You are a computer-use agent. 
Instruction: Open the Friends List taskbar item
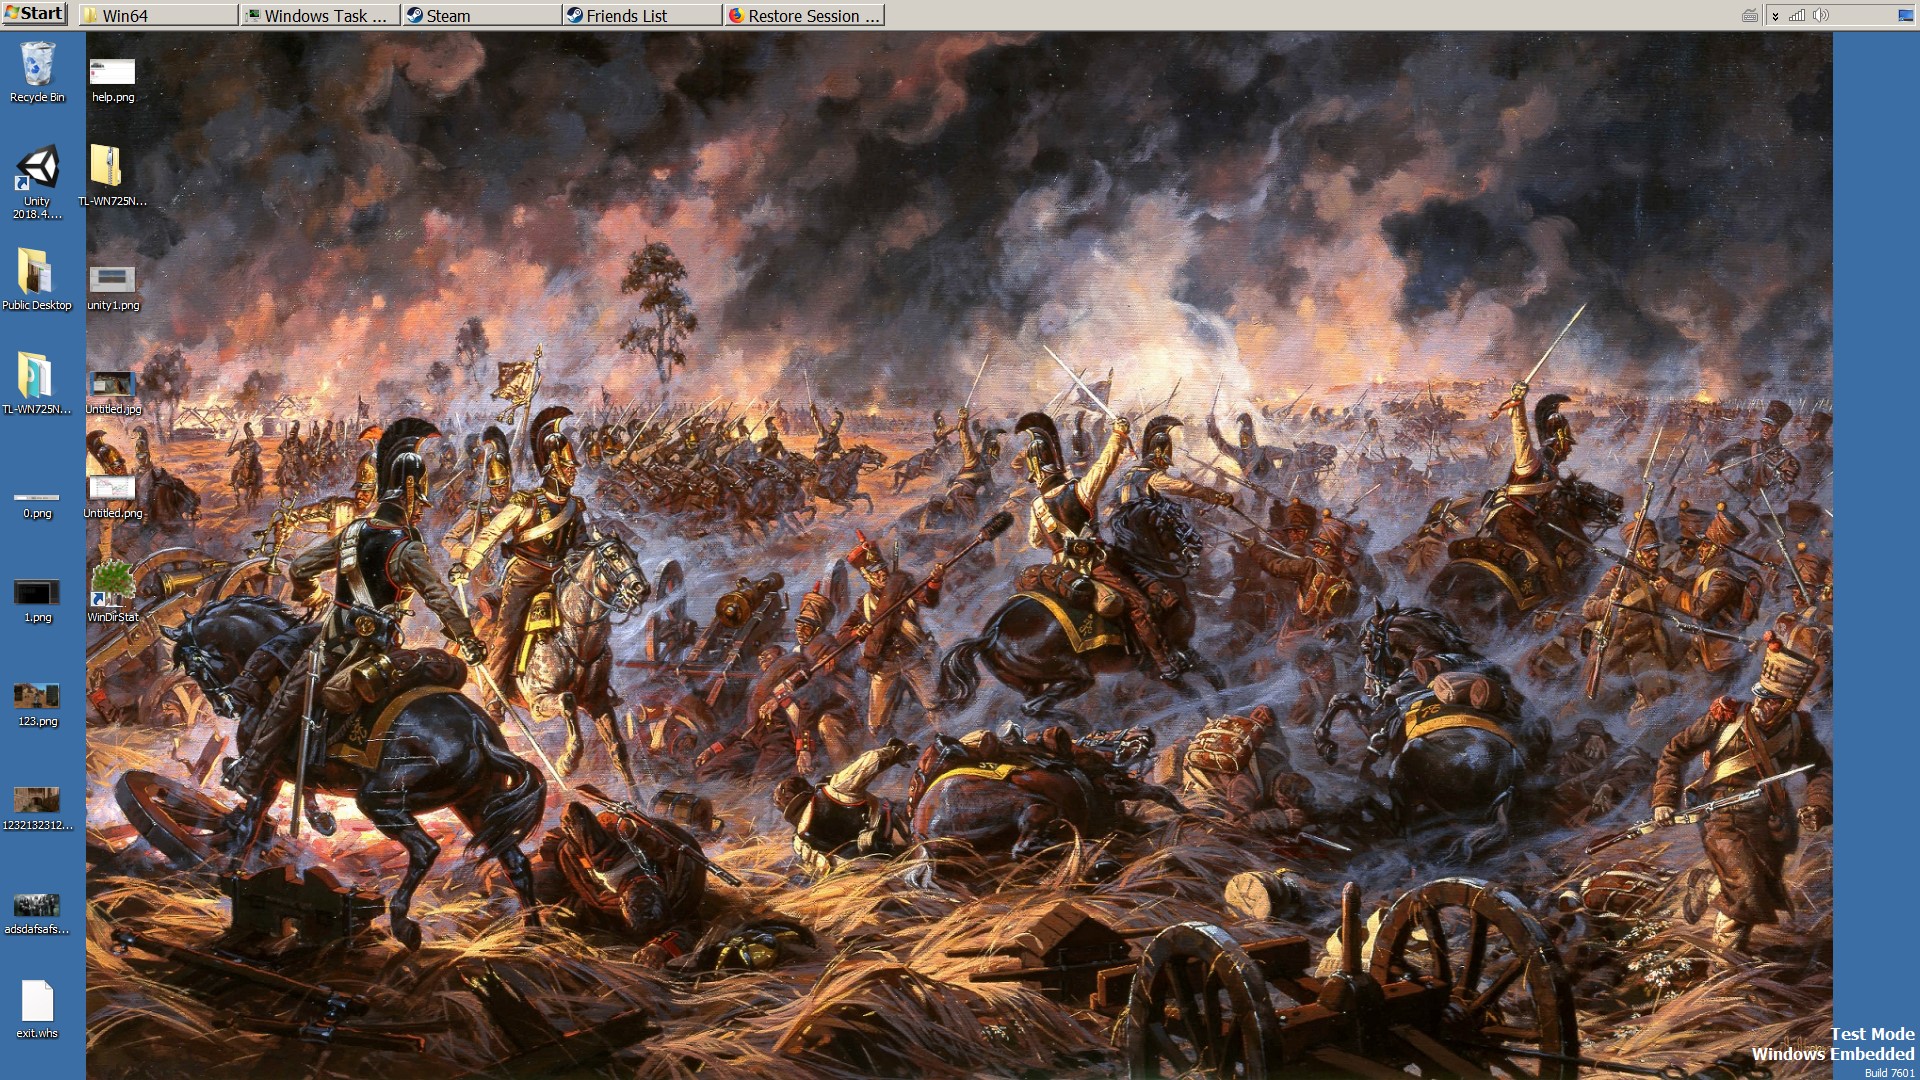(x=642, y=15)
